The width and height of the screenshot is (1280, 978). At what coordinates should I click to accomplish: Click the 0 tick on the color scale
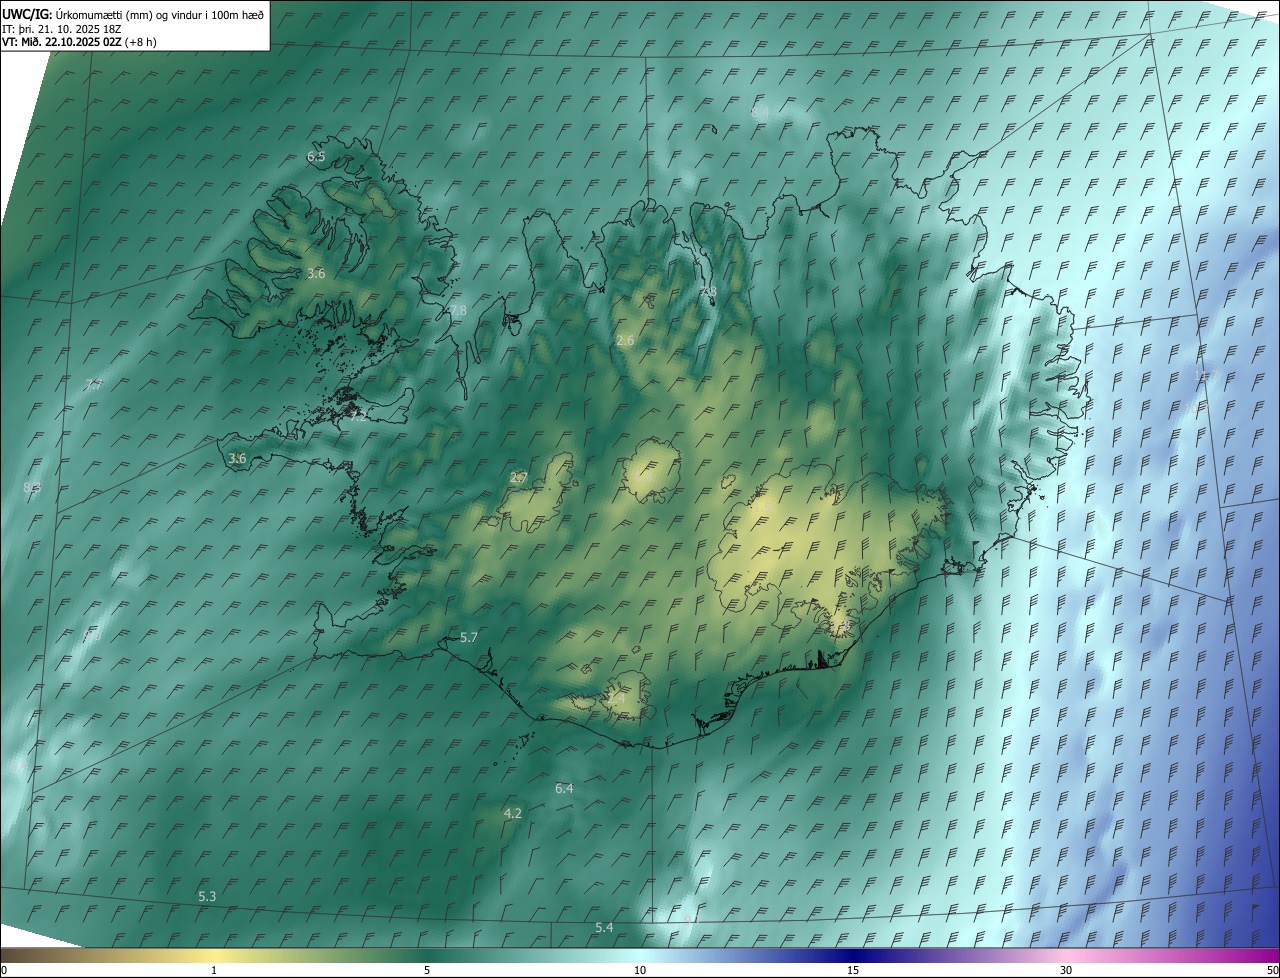3,971
